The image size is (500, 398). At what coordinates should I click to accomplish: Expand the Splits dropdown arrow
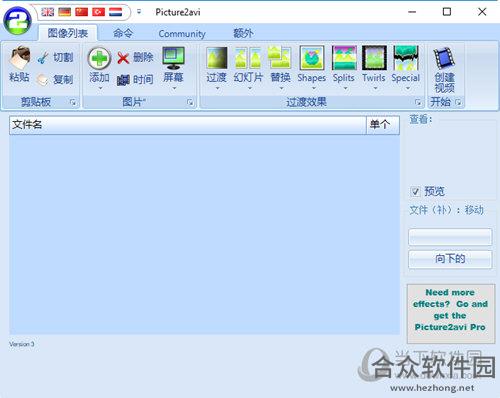coord(346,88)
